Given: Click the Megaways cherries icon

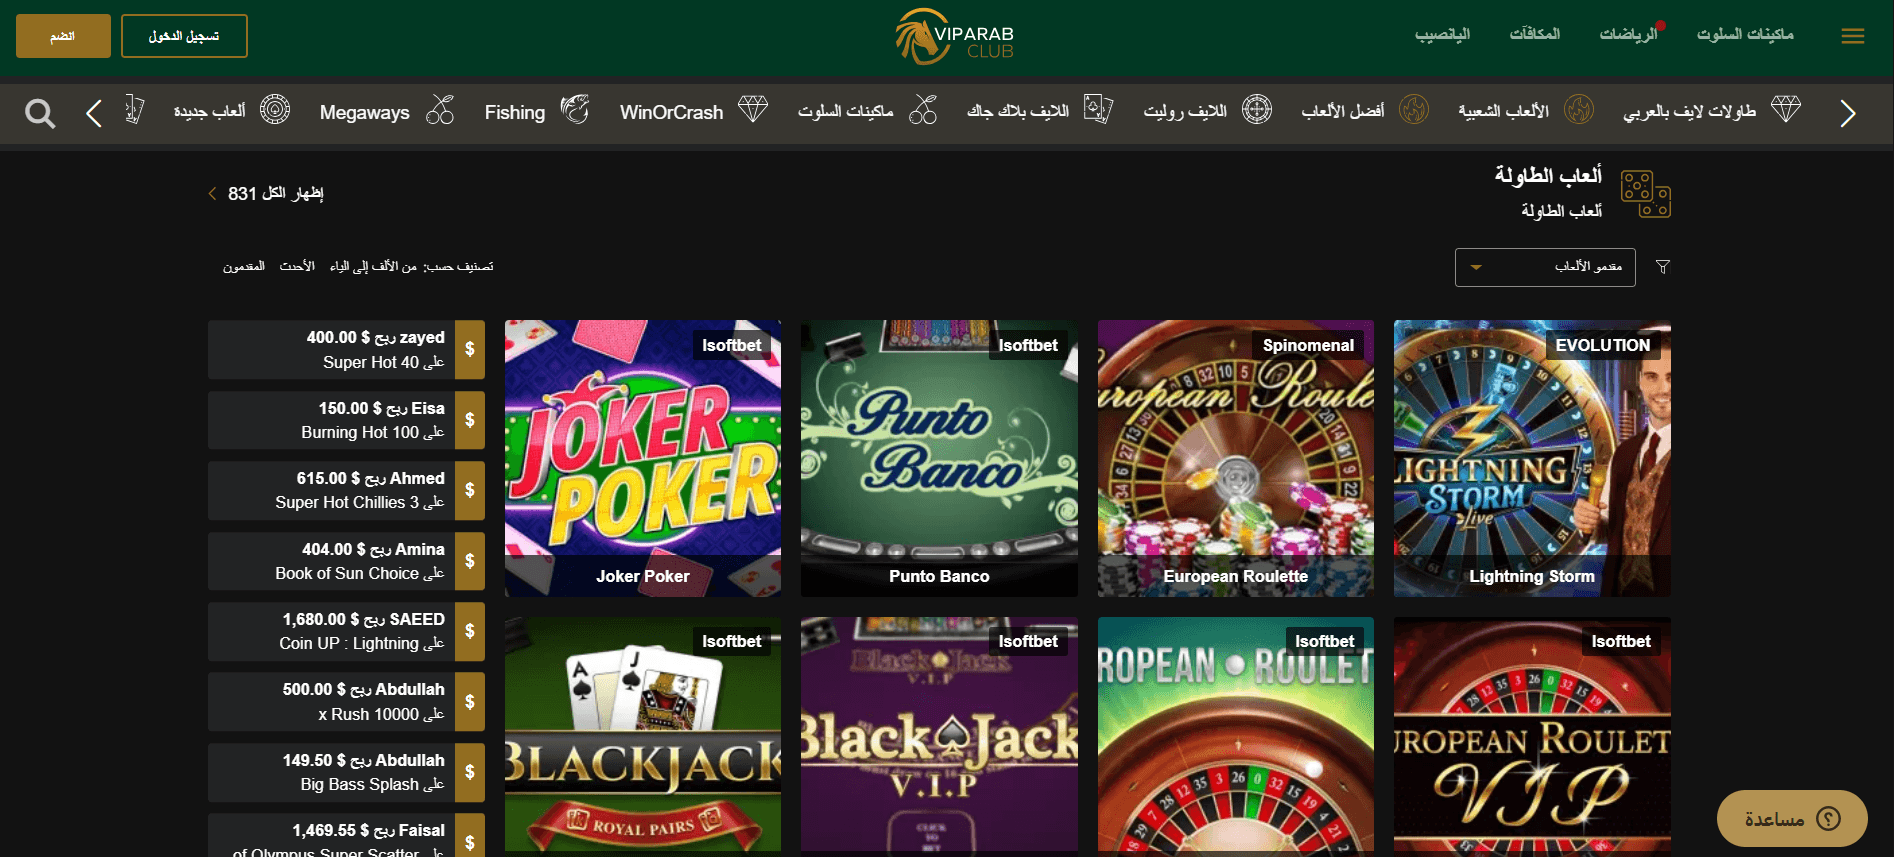Looking at the screenshot, I should coord(440,109).
